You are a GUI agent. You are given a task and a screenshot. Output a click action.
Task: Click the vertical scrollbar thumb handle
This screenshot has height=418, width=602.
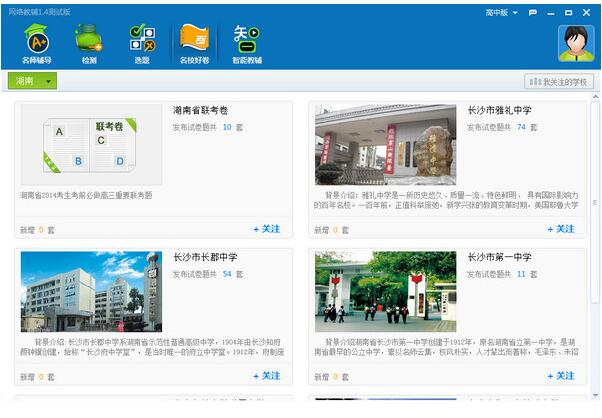595,203
